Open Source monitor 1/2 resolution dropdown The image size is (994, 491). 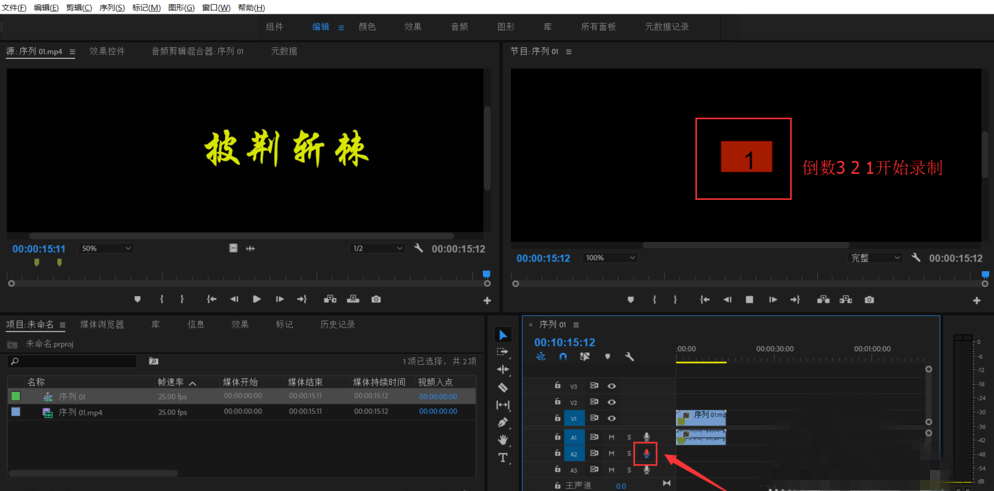coord(376,248)
